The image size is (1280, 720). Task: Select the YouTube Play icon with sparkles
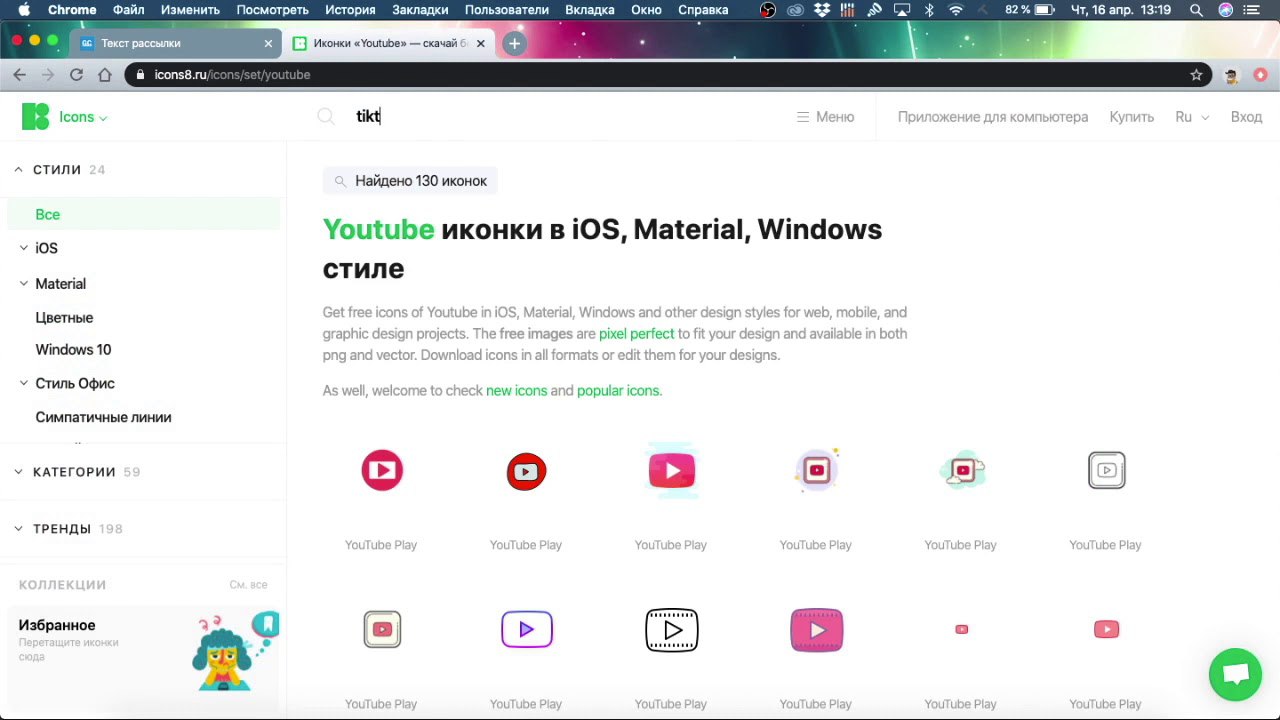[817, 470]
